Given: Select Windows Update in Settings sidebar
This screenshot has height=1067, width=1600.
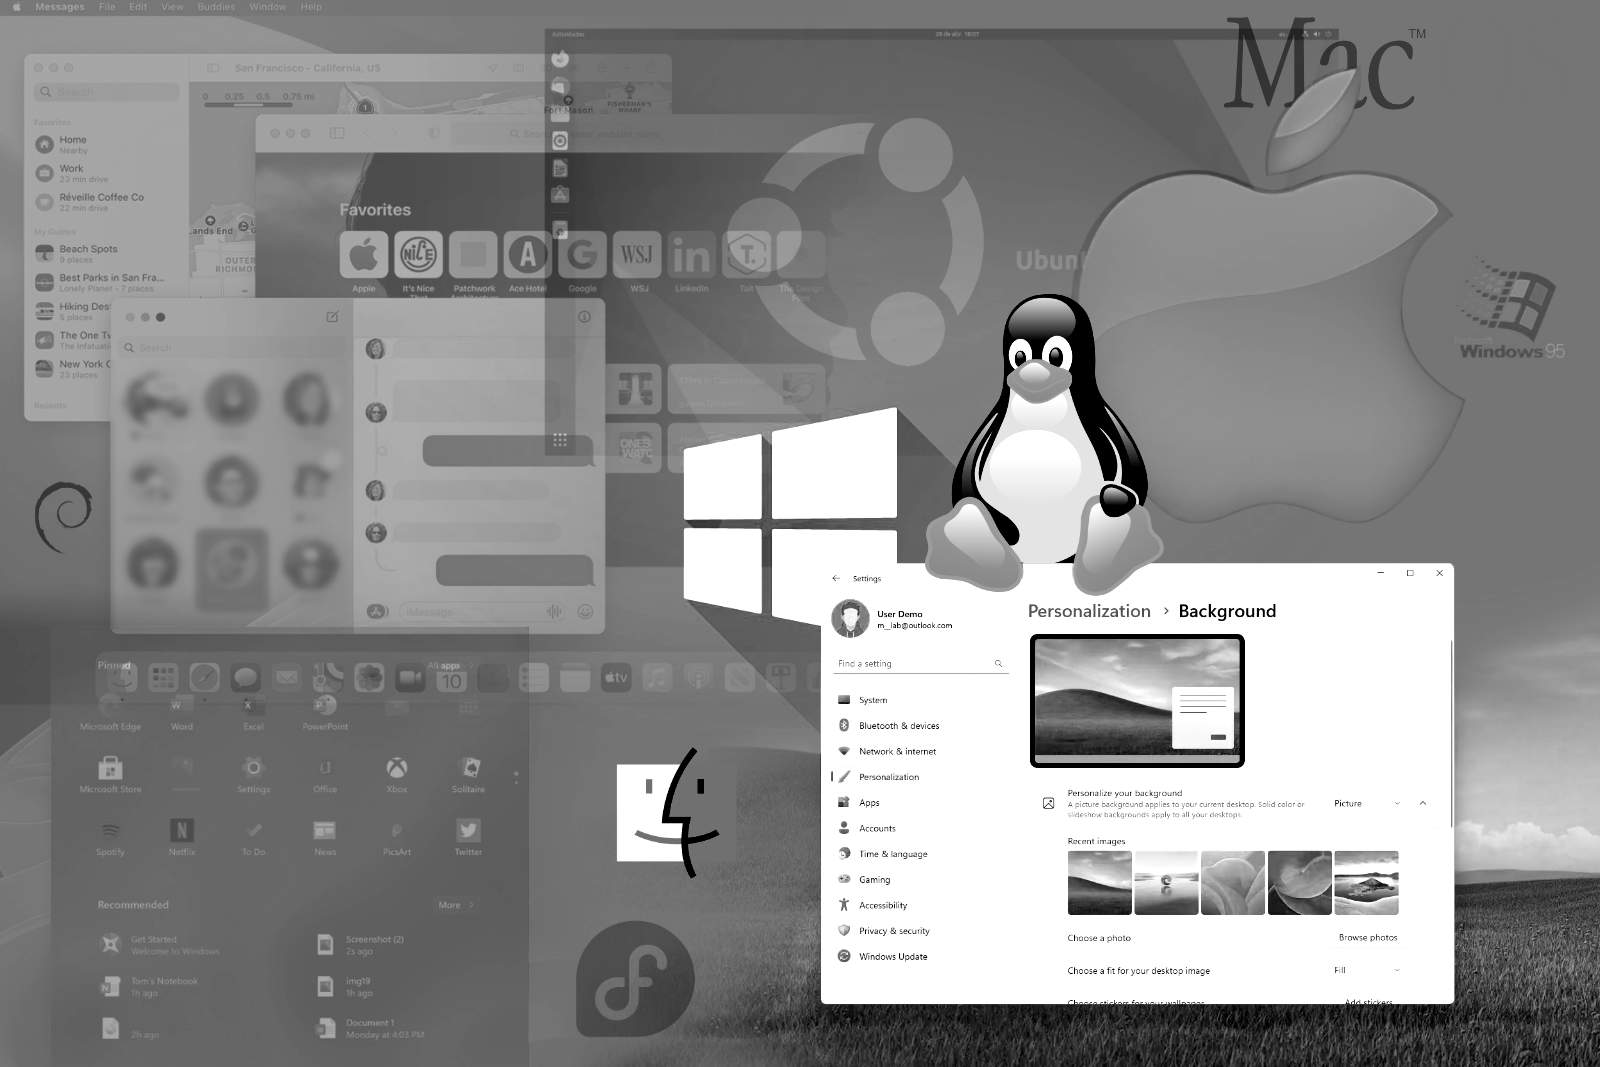Looking at the screenshot, I should 892,956.
